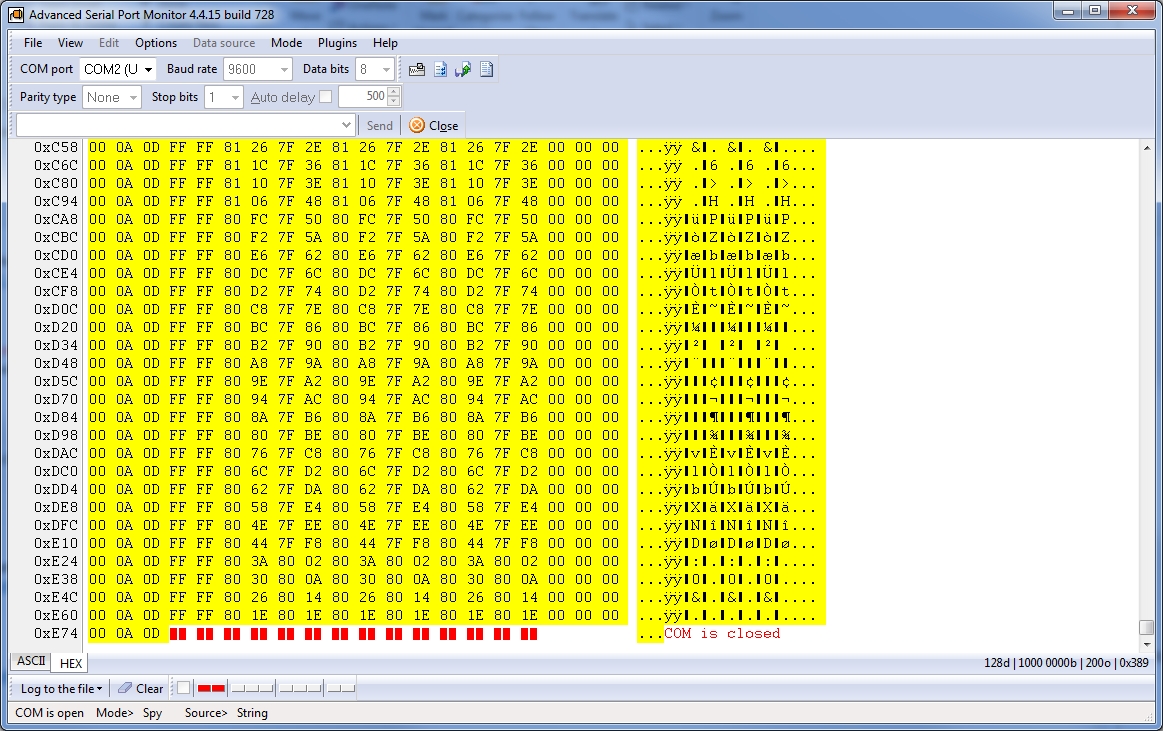1163x731 pixels.
Task: Switch to the HEX tab
Action: 70,663
